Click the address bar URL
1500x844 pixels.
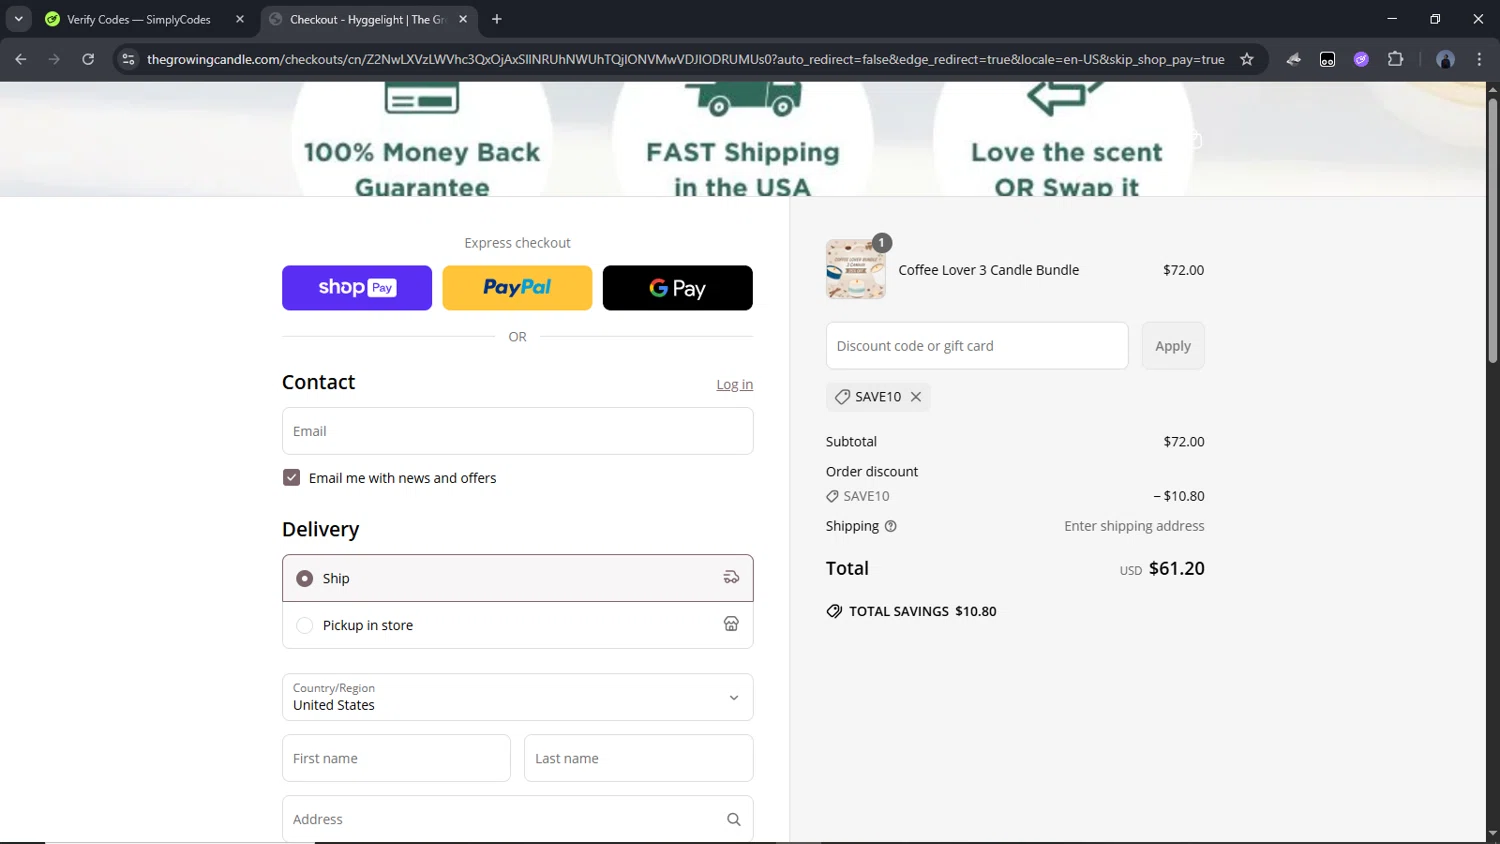pyautogui.click(x=685, y=59)
